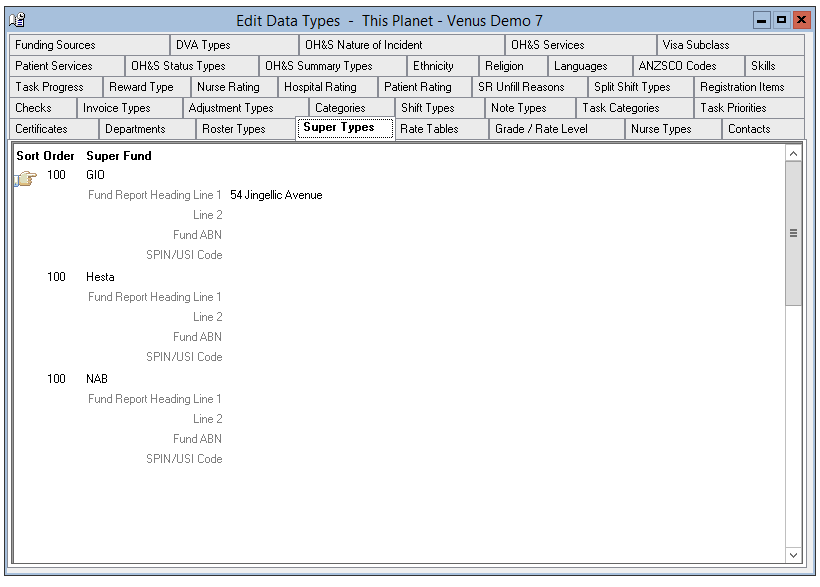Select the Certificates tab
Screen dimensions: 820x587
click(x=54, y=129)
